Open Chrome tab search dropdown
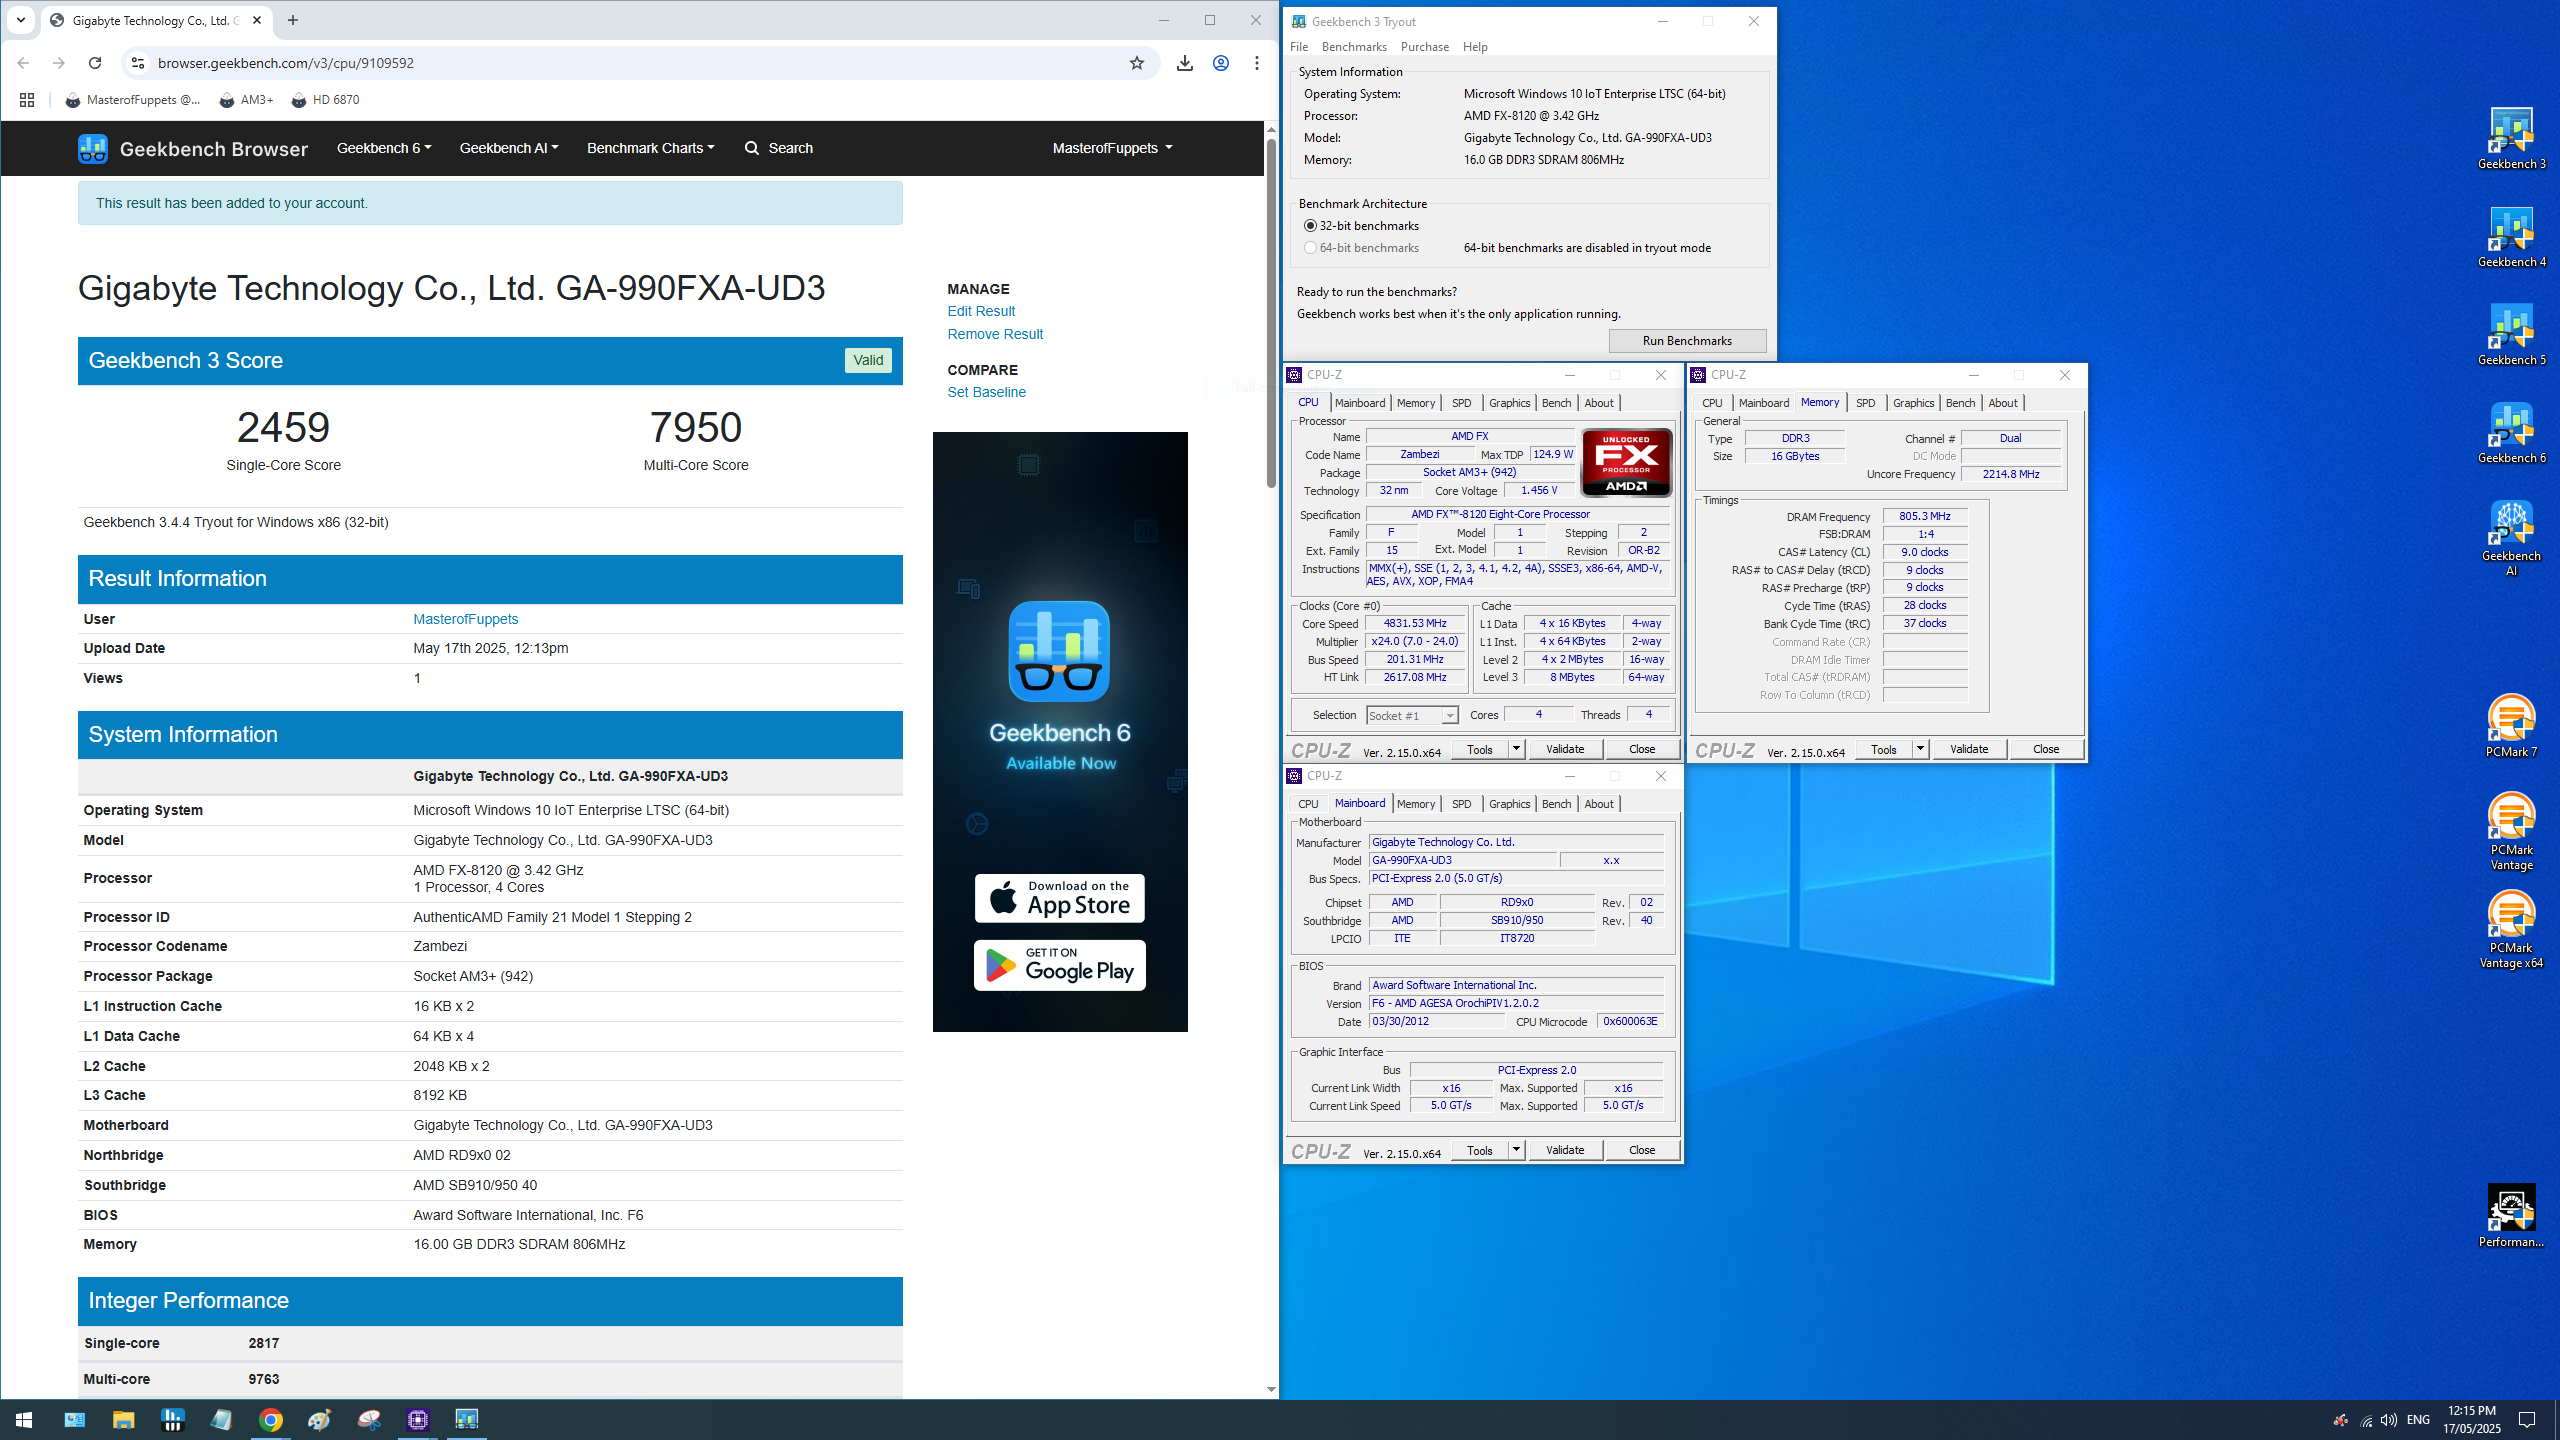 [x=20, y=20]
